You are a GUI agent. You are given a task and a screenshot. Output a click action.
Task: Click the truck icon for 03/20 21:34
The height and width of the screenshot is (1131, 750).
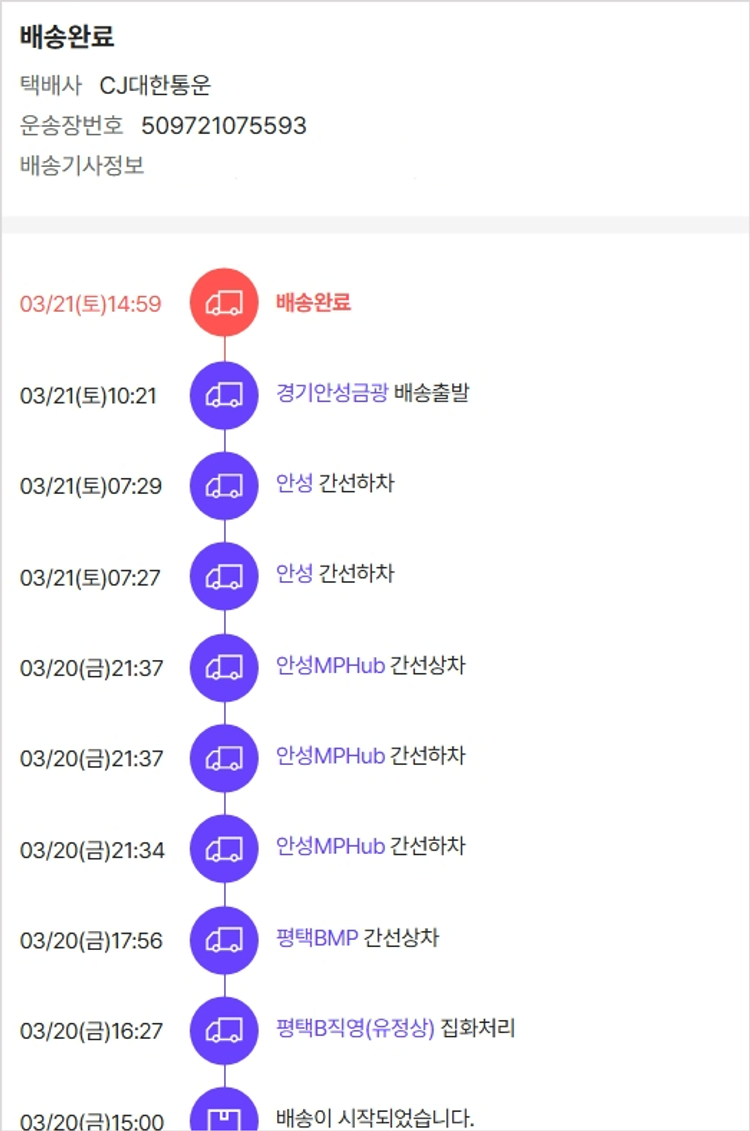(224, 850)
